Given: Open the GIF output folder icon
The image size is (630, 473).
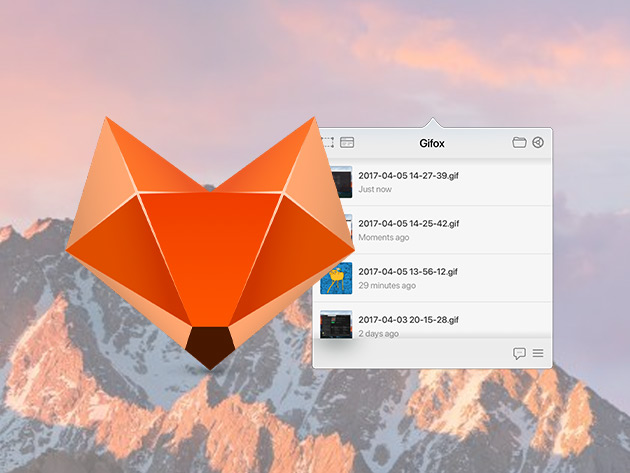Looking at the screenshot, I should (x=519, y=143).
